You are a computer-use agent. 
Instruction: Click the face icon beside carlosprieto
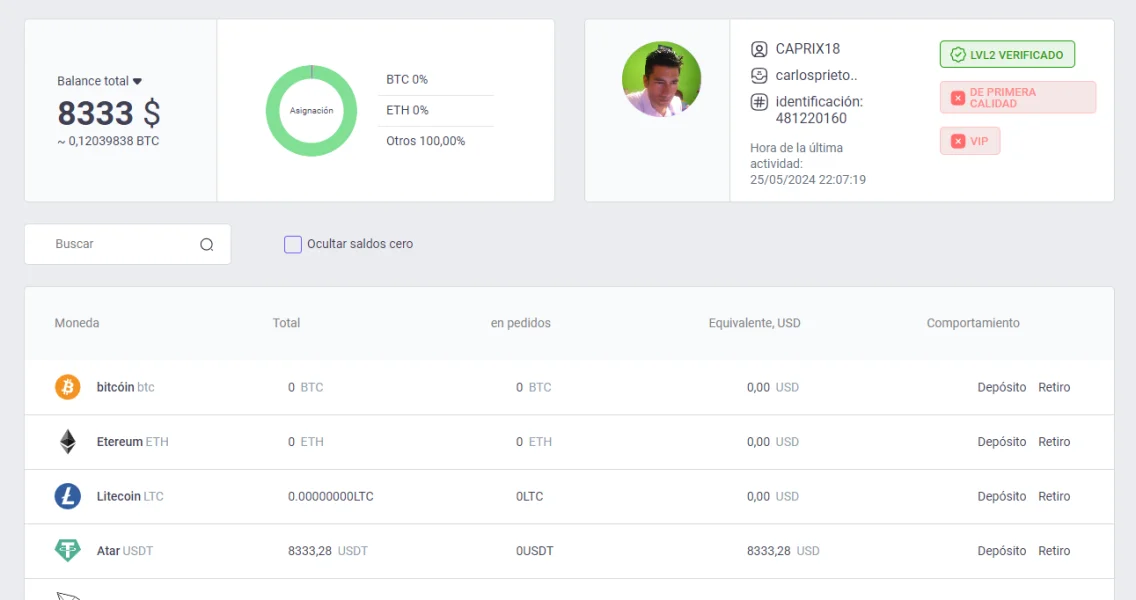point(759,75)
